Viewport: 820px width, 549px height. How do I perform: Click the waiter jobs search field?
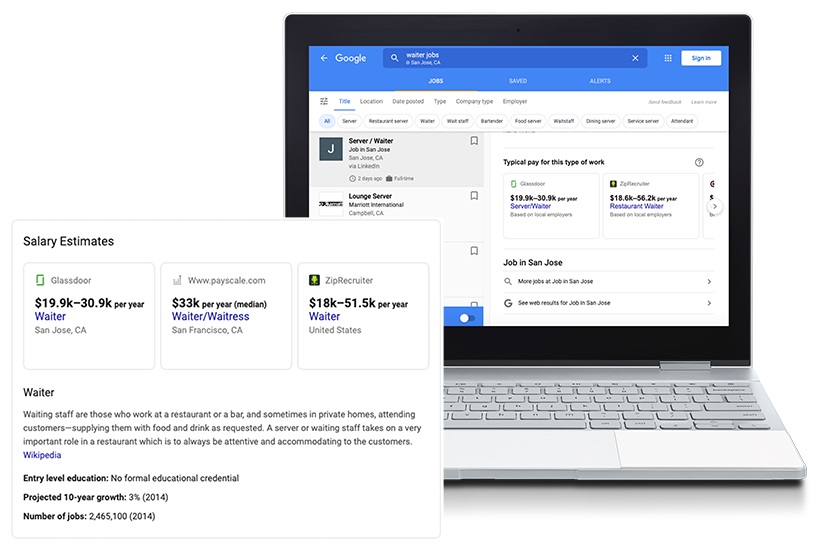point(515,58)
